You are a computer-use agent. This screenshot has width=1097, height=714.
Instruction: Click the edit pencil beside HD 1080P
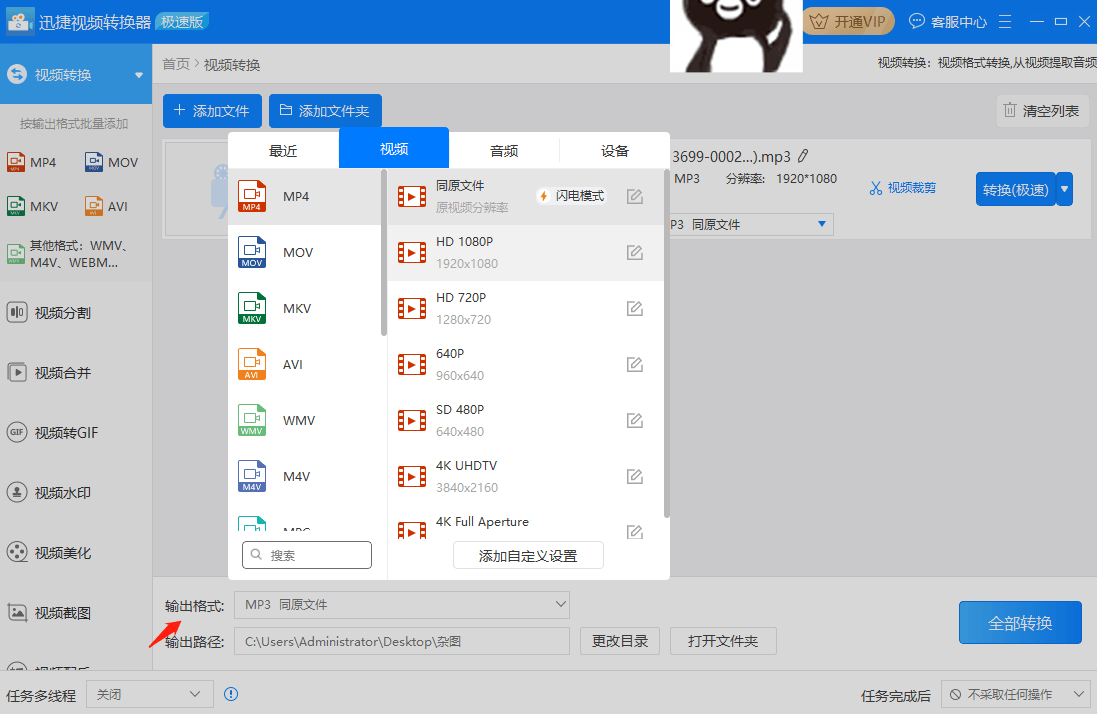[x=634, y=252]
